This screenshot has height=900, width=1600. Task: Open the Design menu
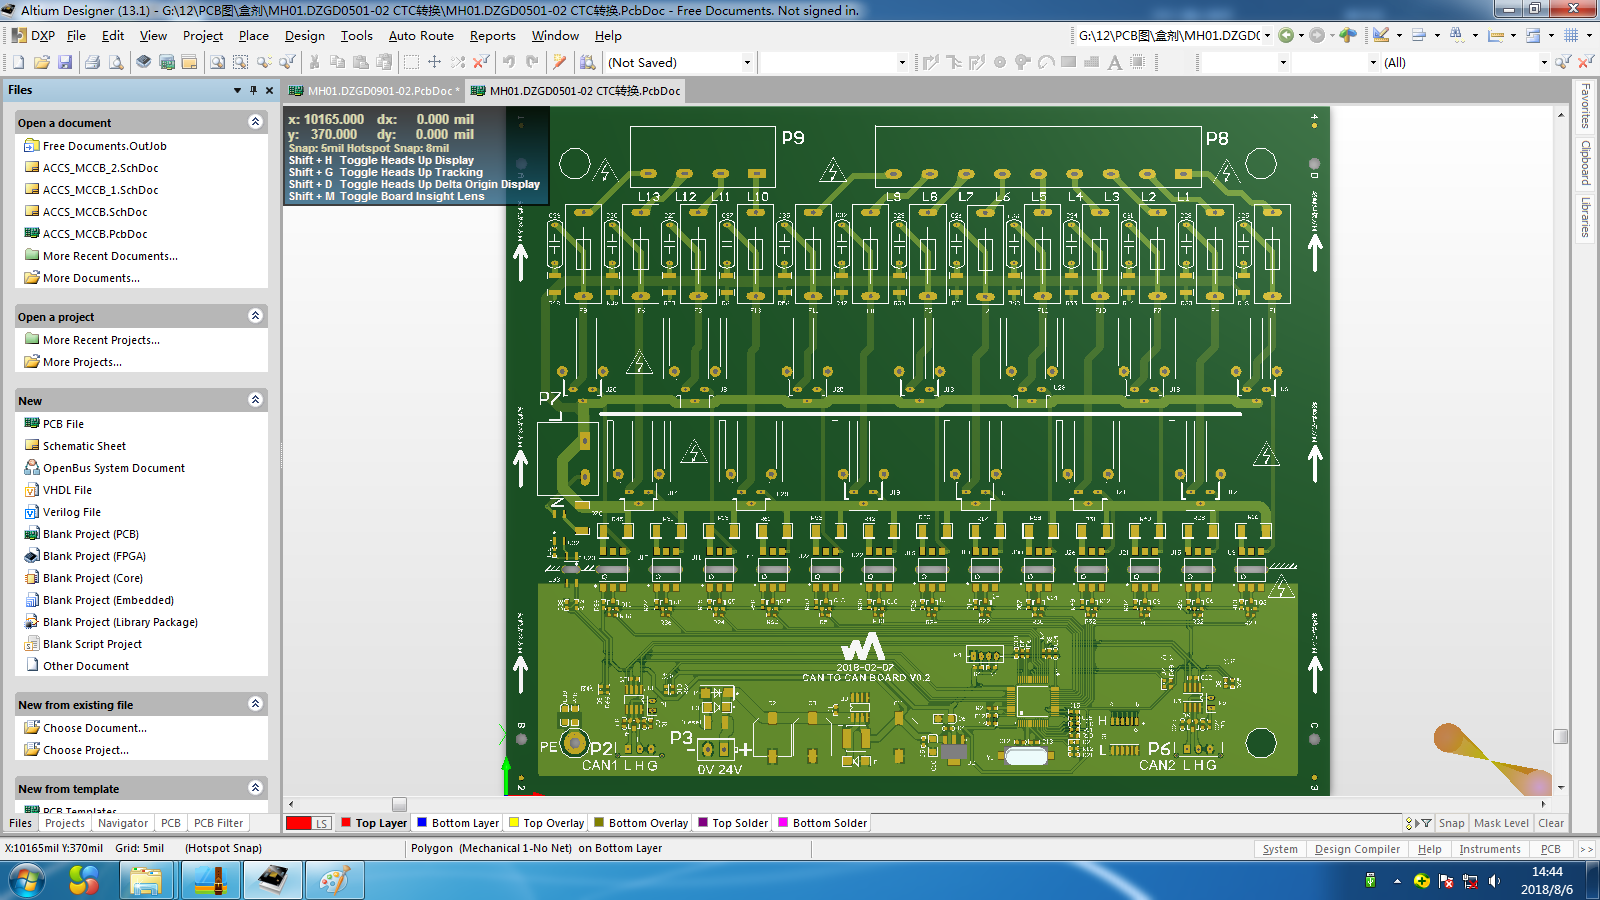pos(304,35)
